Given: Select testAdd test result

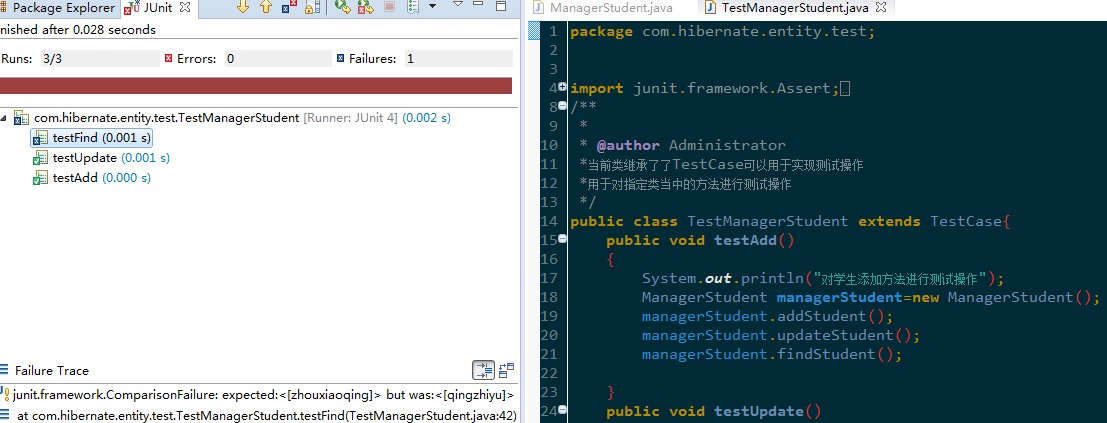Looking at the screenshot, I should point(102,178).
